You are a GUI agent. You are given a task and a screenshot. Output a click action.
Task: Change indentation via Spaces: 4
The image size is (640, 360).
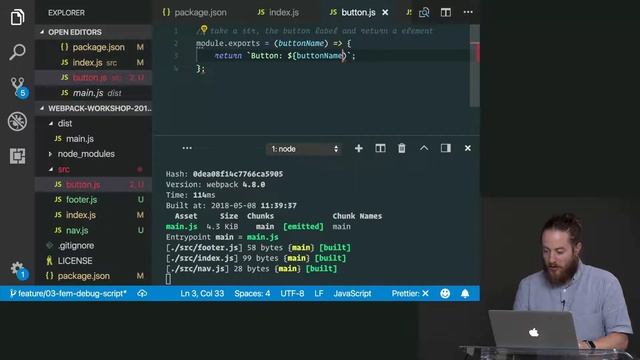[252, 293]
